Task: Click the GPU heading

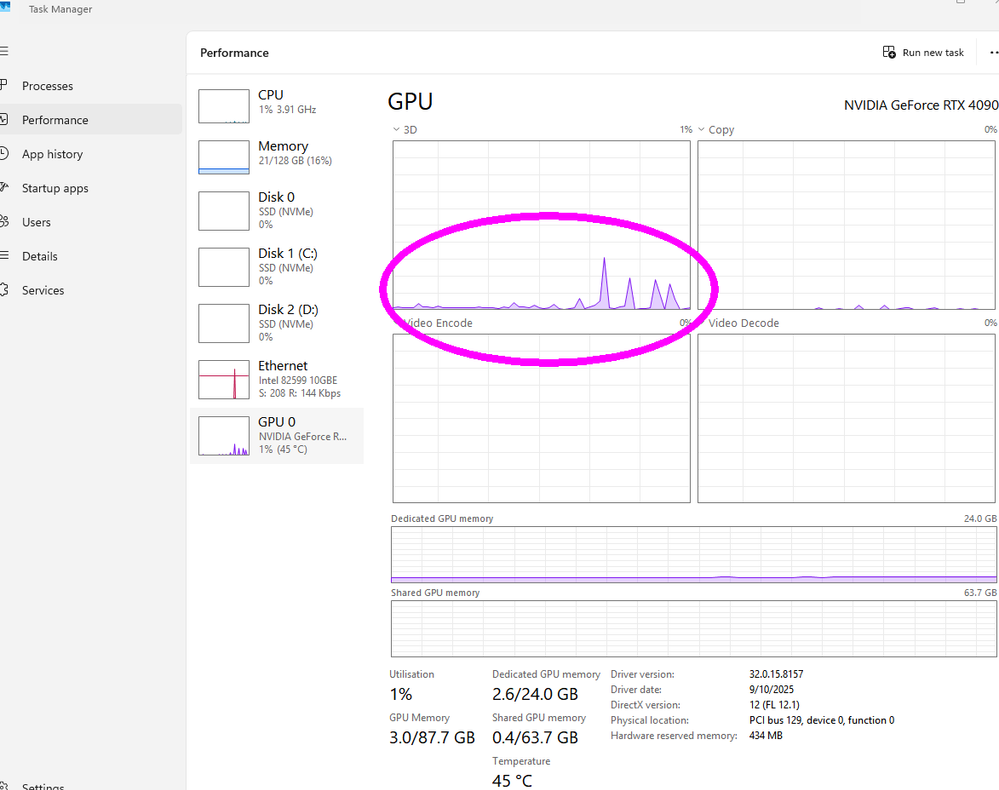Action: tap(410, 102)
